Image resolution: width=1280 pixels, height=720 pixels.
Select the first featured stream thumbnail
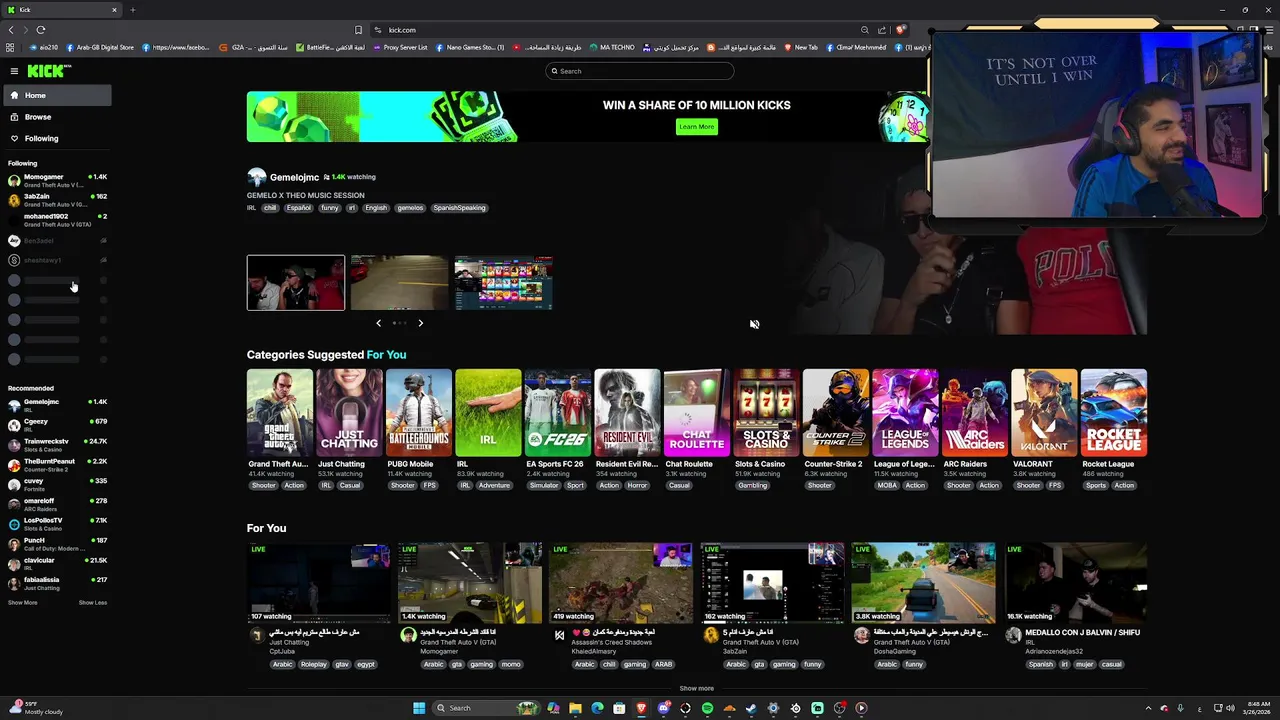(x=296, y=282)
